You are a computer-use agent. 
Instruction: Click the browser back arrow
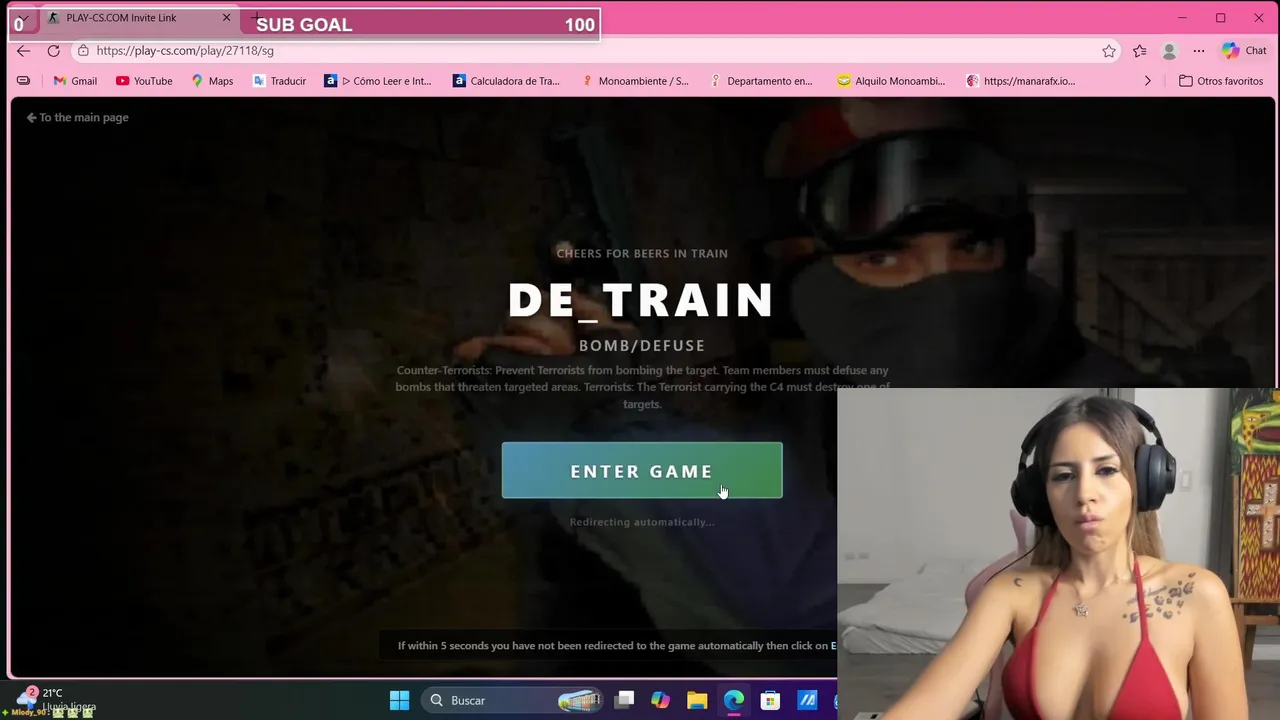[x=23, y=51]
